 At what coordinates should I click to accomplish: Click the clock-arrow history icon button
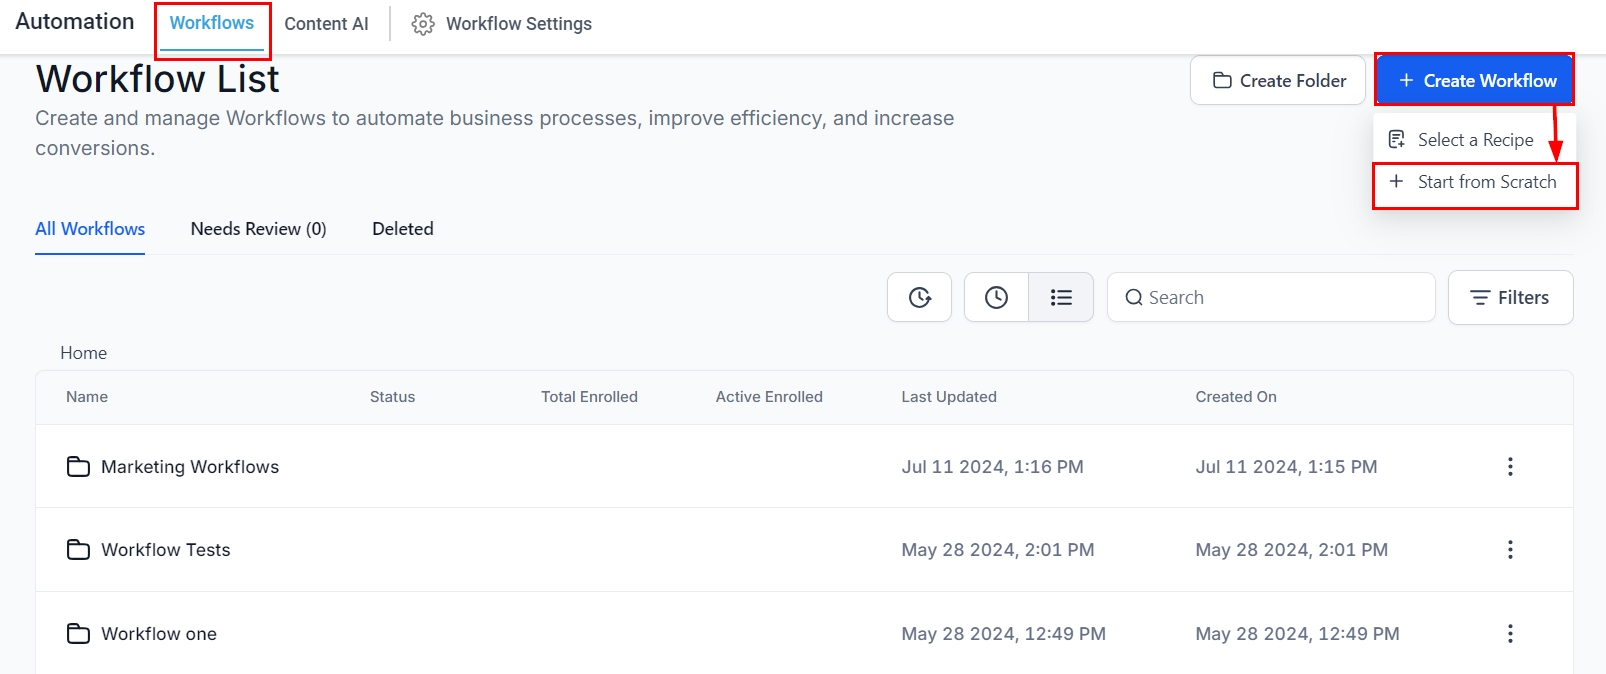pos(919,298)
